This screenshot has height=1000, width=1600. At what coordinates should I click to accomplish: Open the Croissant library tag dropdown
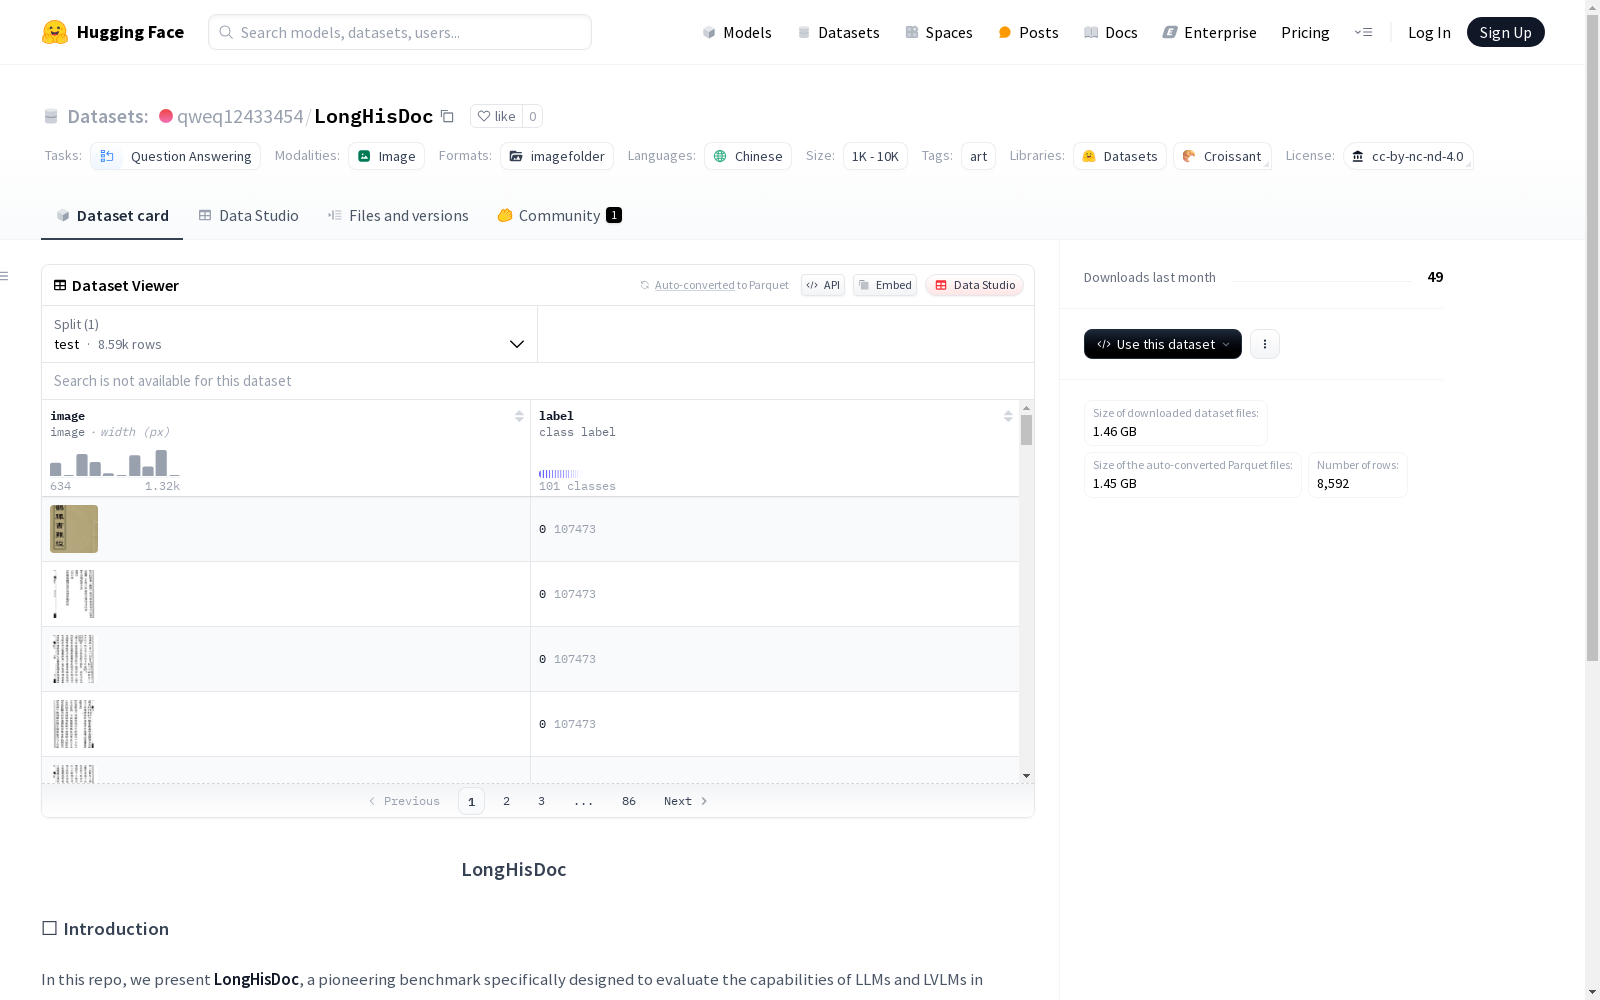pos(1222,156)
